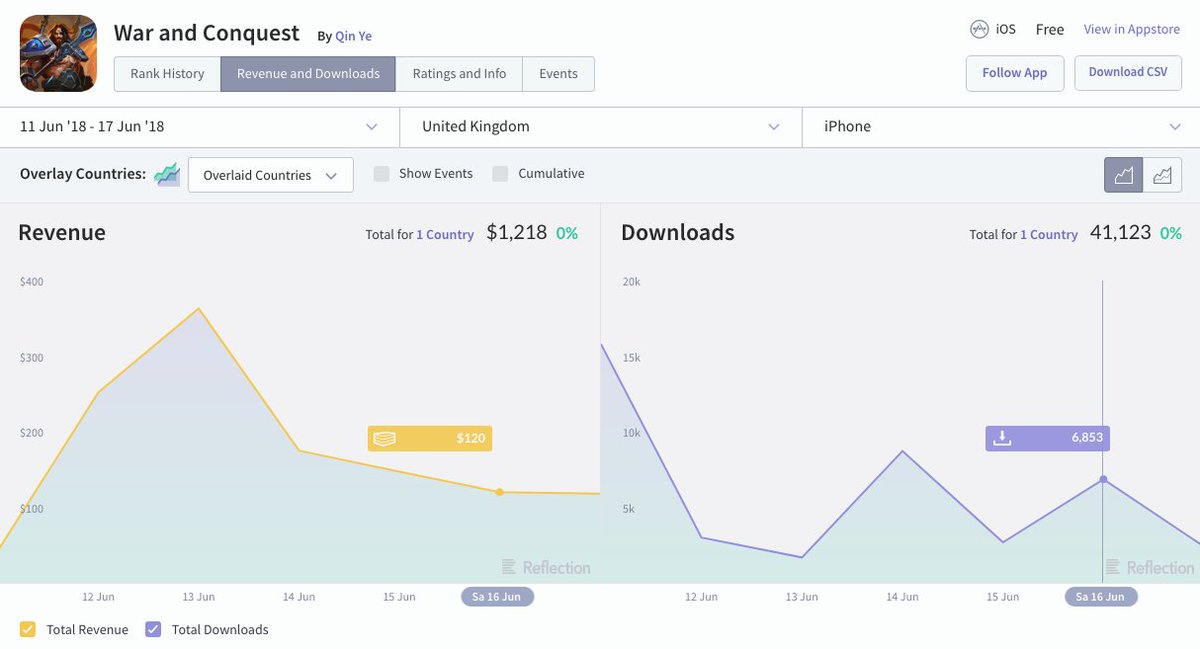Click the $120 revenue tooltip icon

(385, 438)
